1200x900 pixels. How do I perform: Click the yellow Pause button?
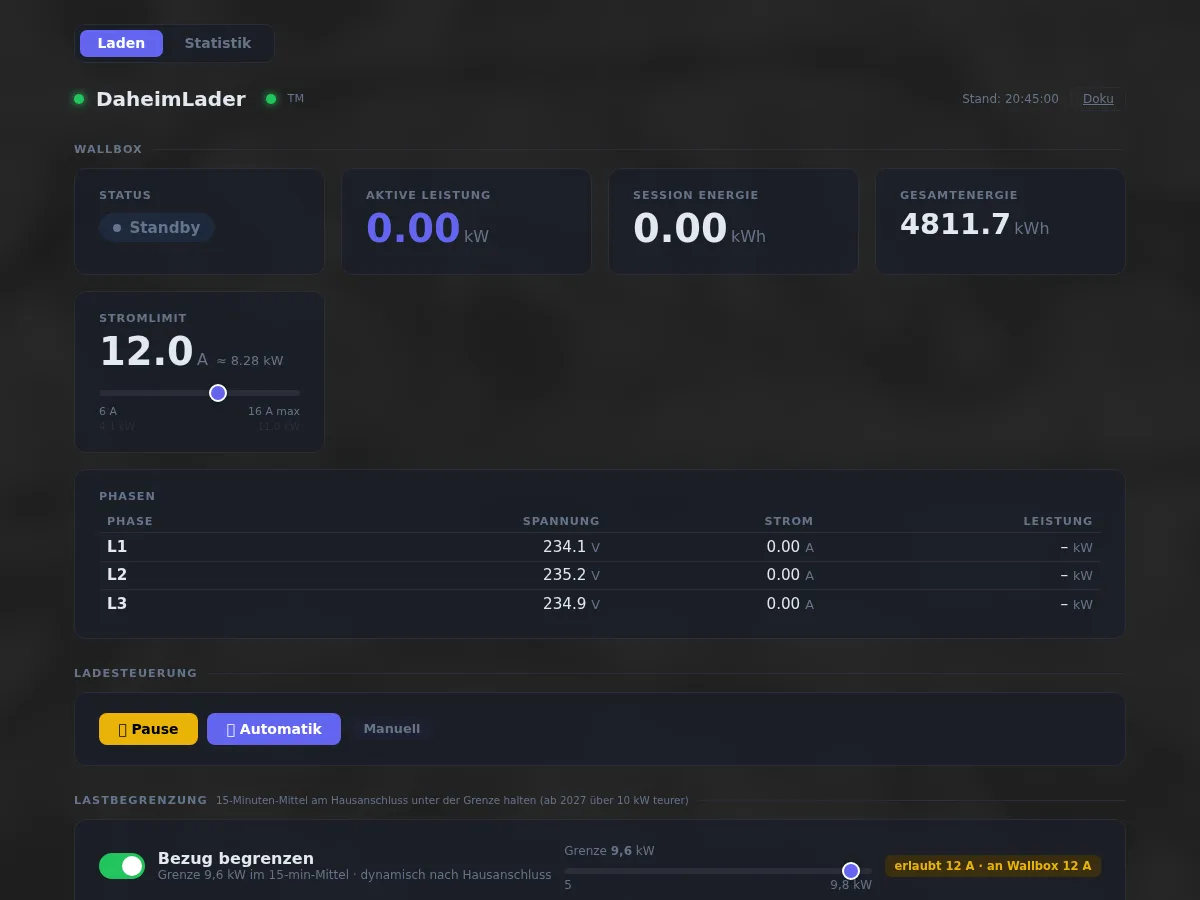[148, 729]
